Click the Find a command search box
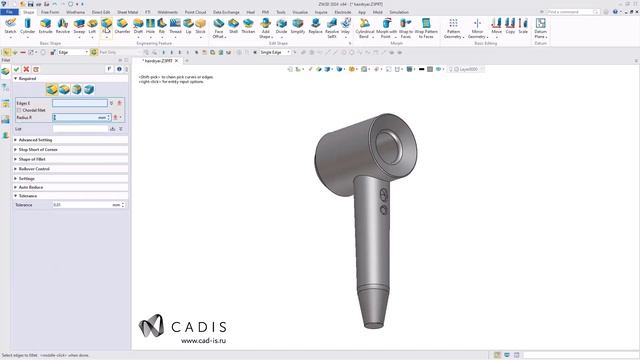Viewport: 640px width, 360px height. tap(572, 12)
